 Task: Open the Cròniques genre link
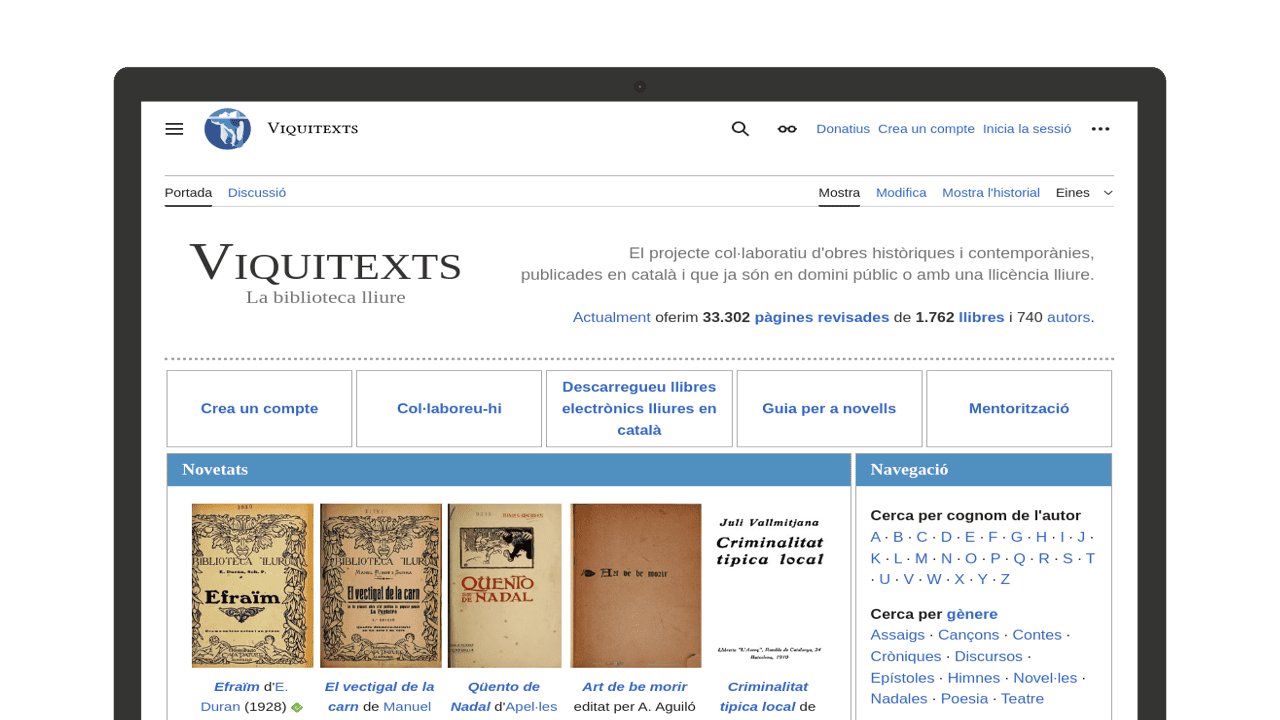(906, 656)
